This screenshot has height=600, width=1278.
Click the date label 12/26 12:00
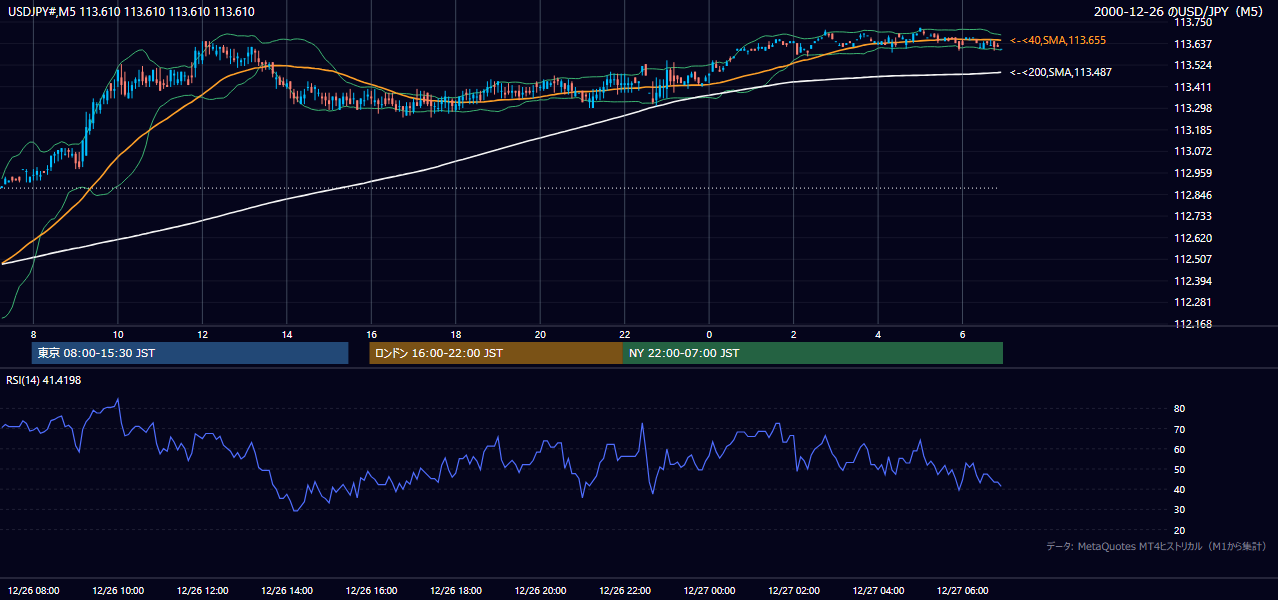203,590
